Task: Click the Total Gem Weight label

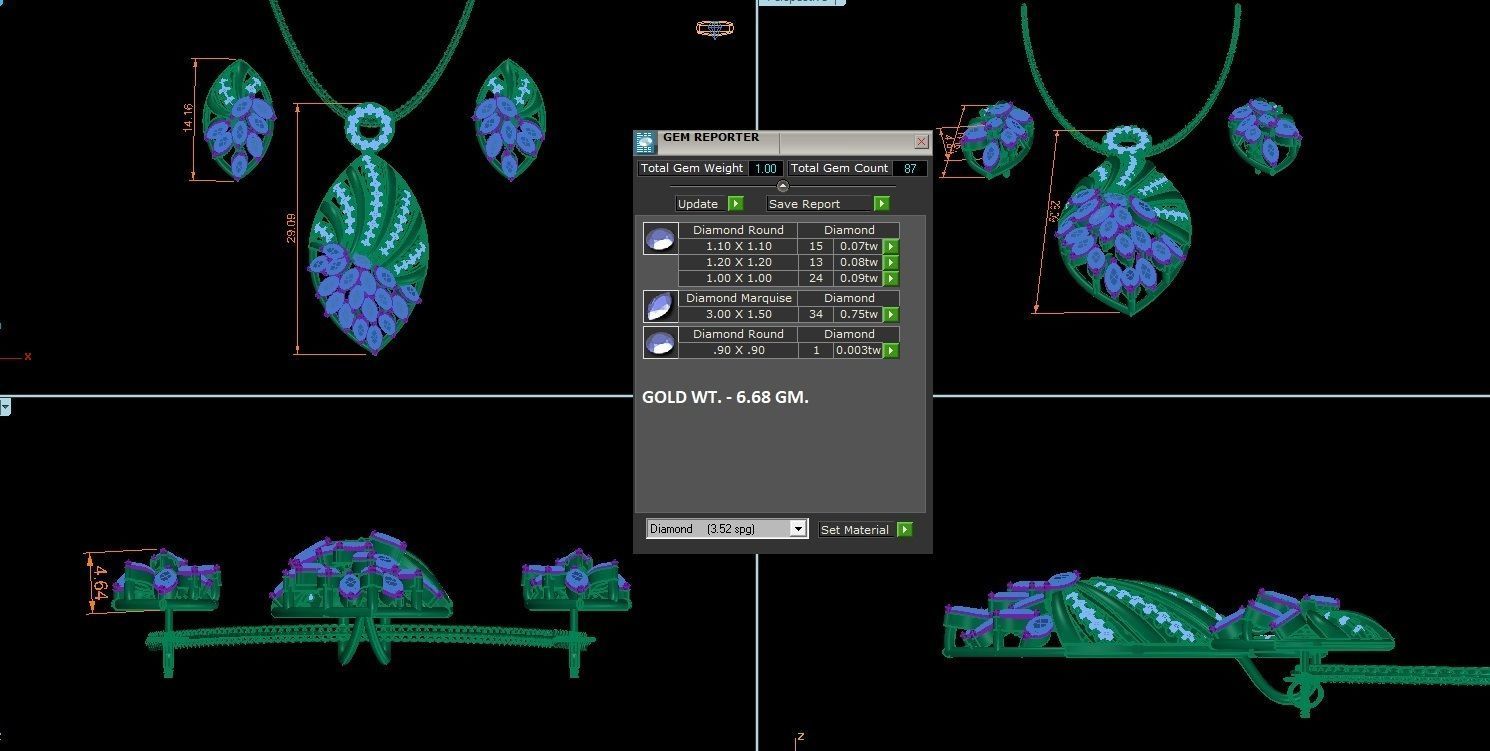Action: pos(692,168)
